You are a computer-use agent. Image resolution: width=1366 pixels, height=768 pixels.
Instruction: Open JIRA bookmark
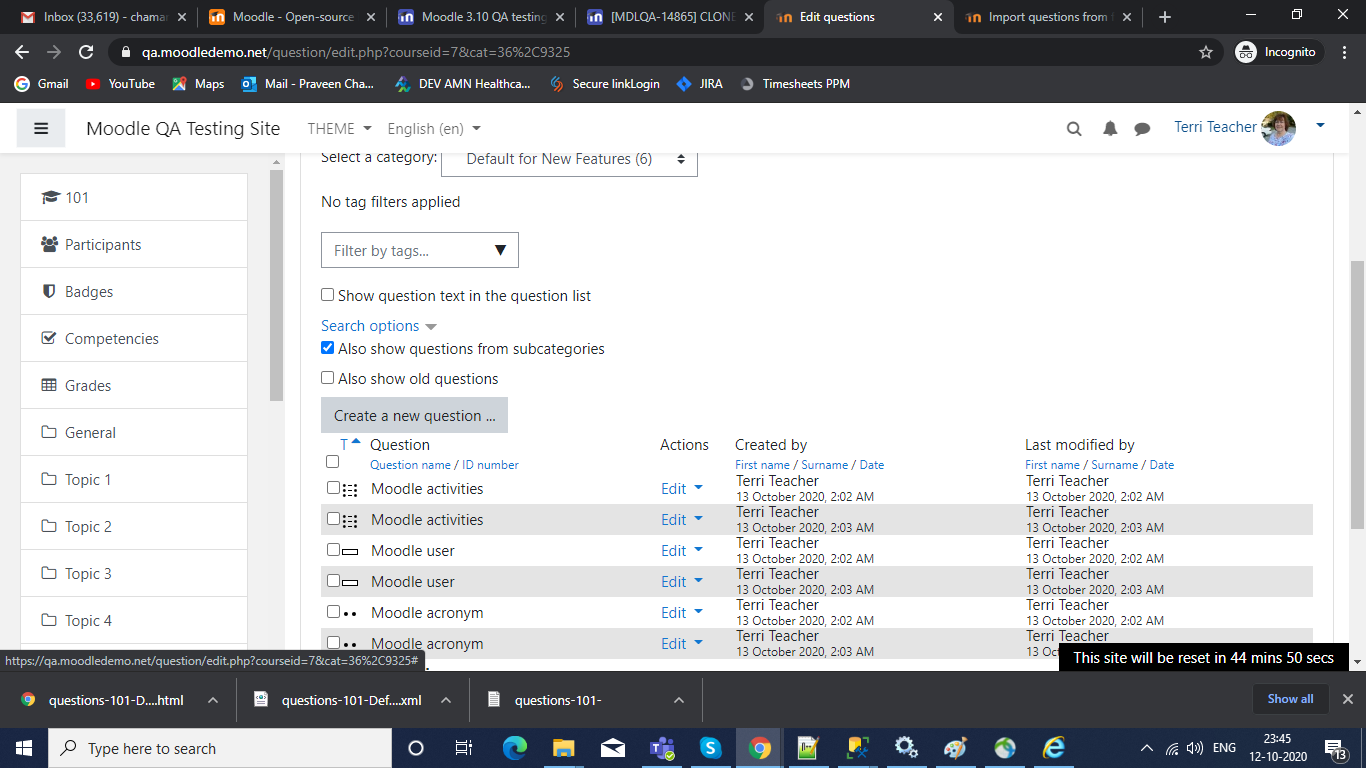(x=700, y=84)
